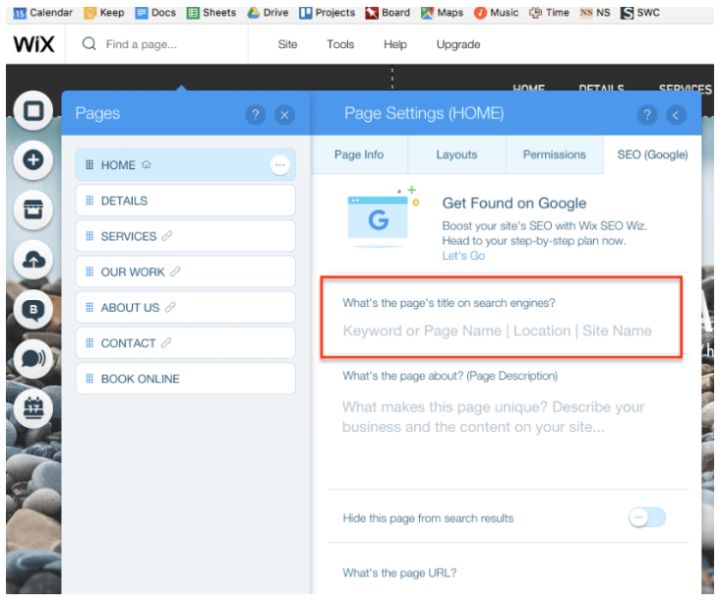This screenshot has height=606, width=720.
Task: Select the CONTACT page item
Action: point(186,343)
